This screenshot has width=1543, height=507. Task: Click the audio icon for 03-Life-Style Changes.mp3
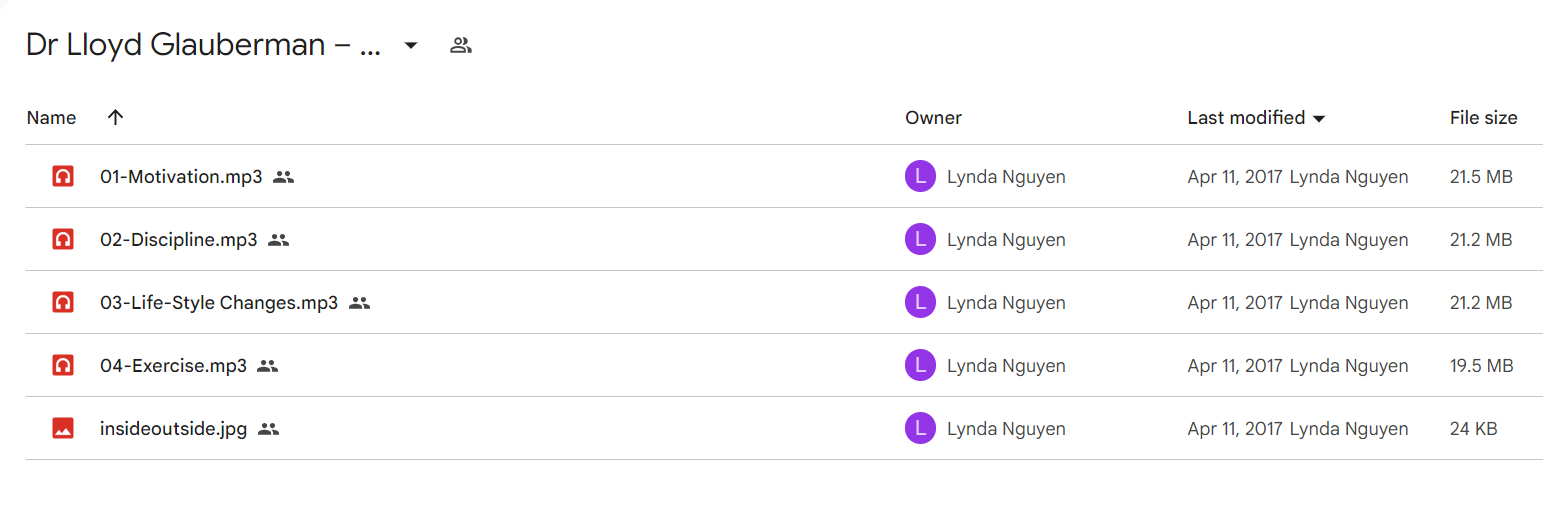point(63,303)
